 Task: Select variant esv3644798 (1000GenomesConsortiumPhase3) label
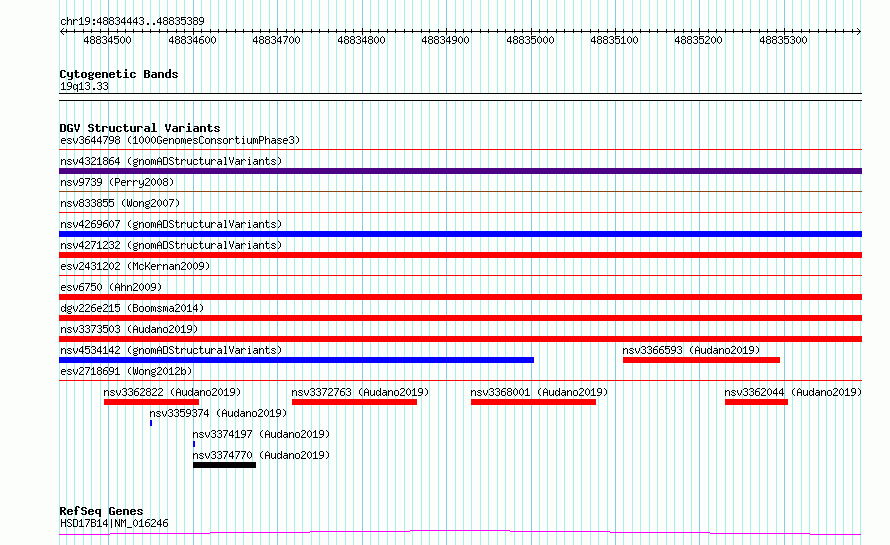(180, 140)
